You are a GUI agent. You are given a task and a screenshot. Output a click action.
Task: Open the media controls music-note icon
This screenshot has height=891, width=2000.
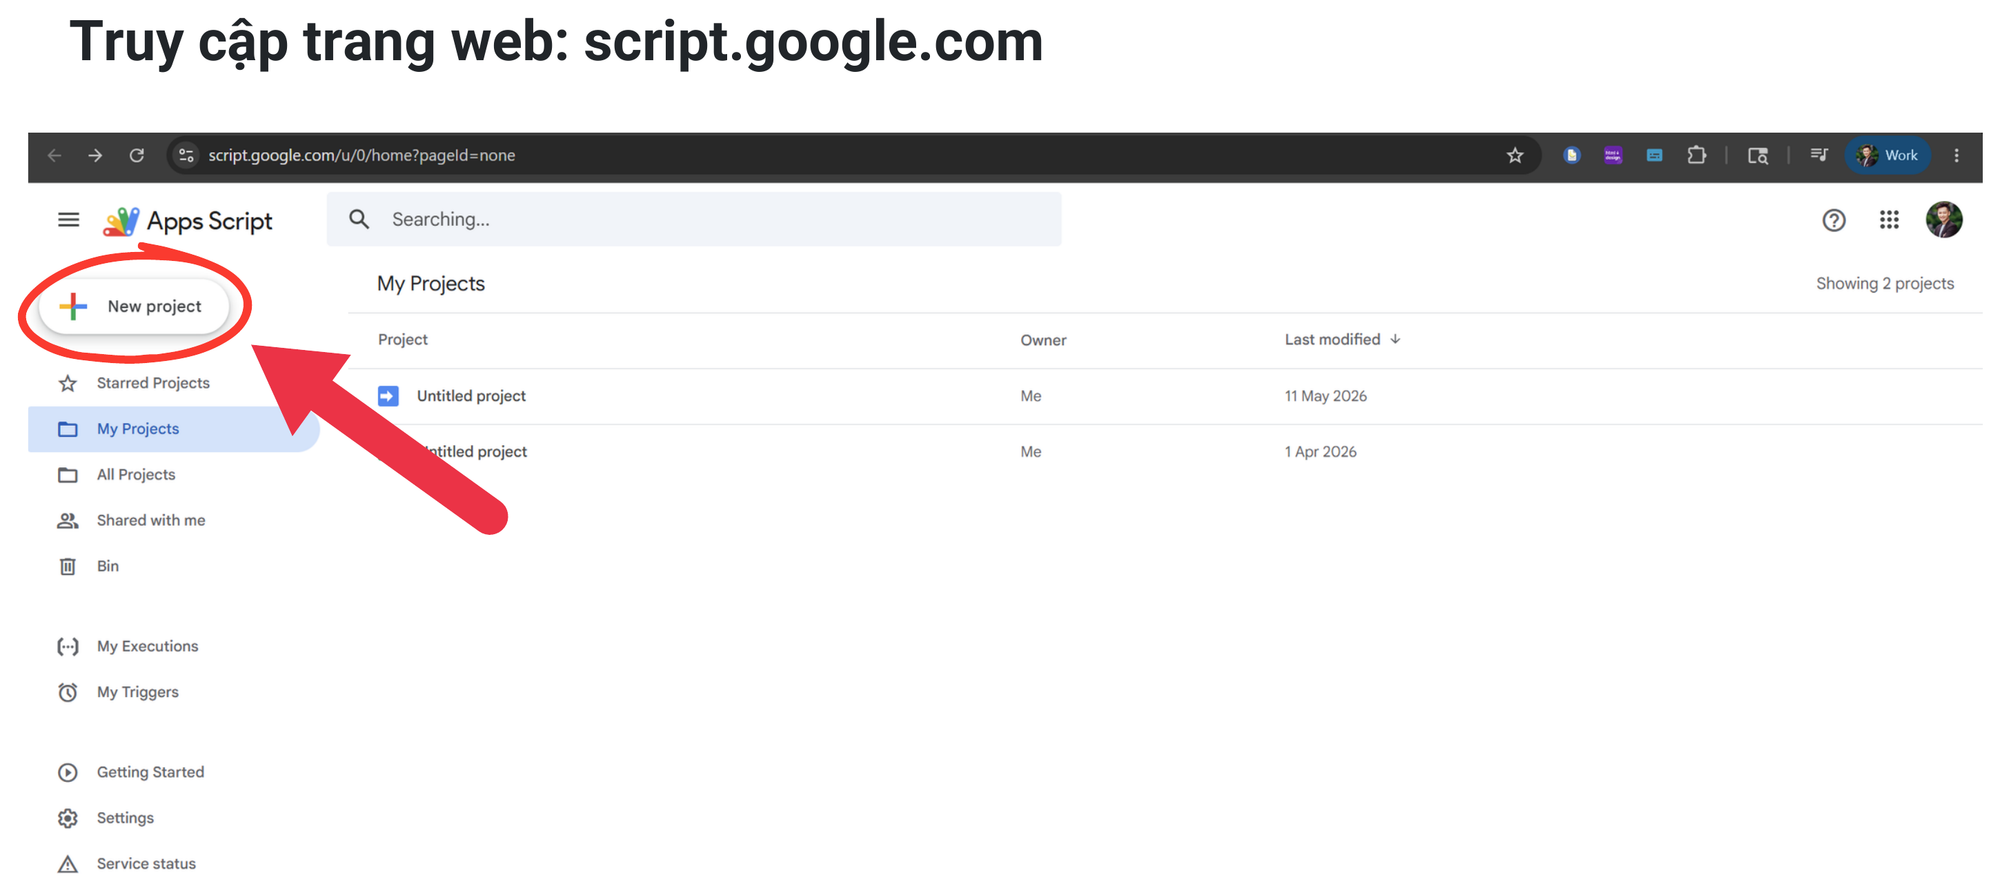pos(1819,155)
